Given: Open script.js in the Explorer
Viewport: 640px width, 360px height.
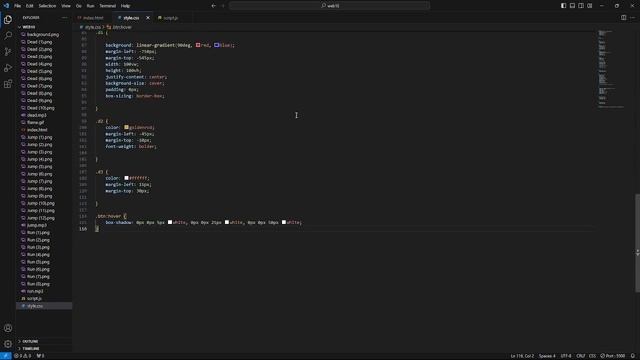Looking at the screenshot, I should (x=34, y=298).
